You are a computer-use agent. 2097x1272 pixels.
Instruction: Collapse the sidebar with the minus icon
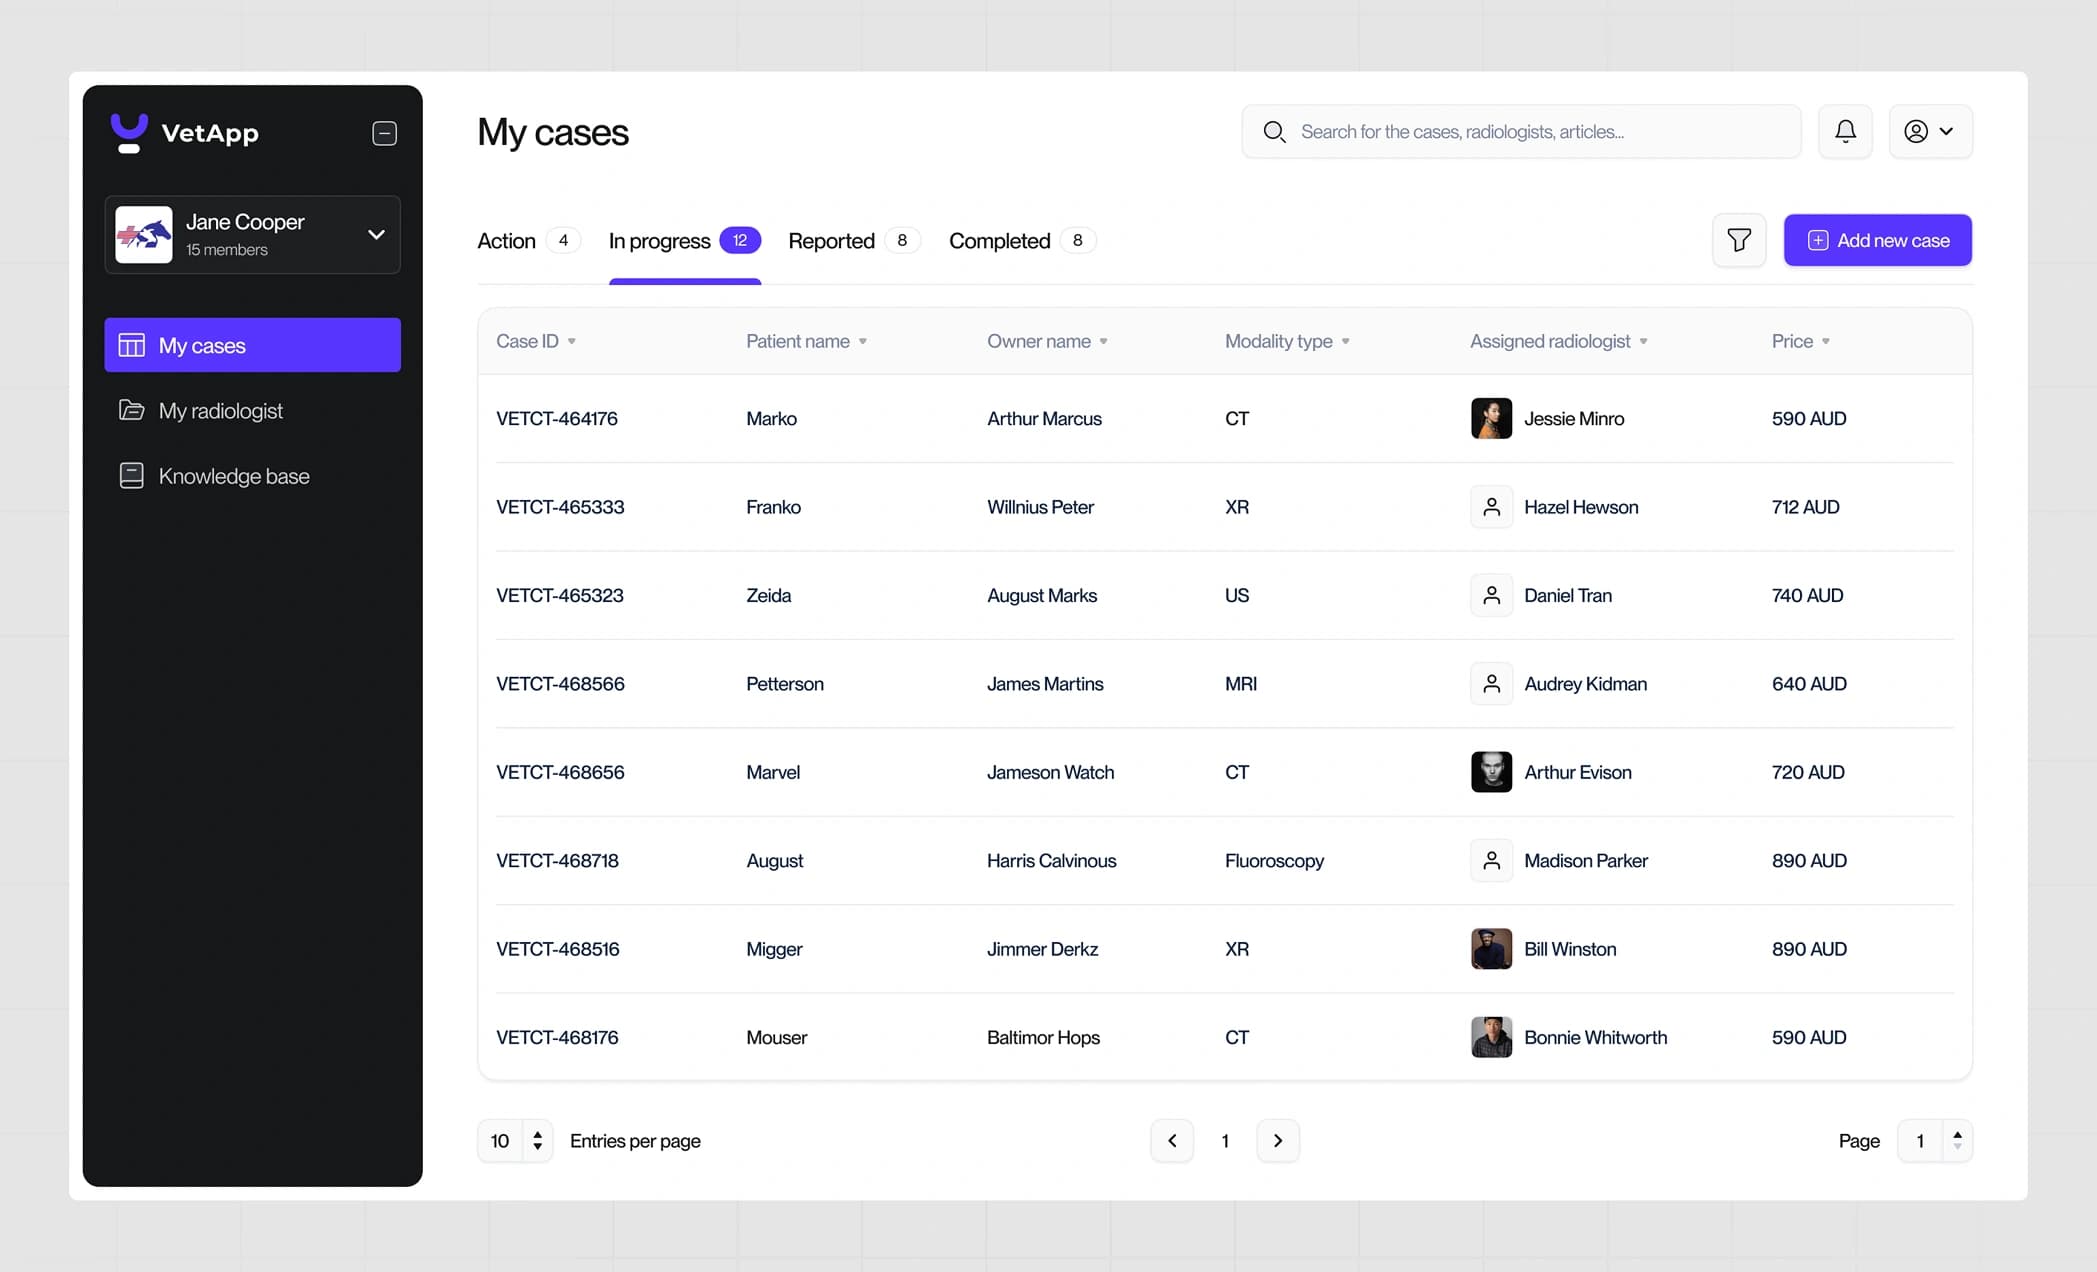384,133
